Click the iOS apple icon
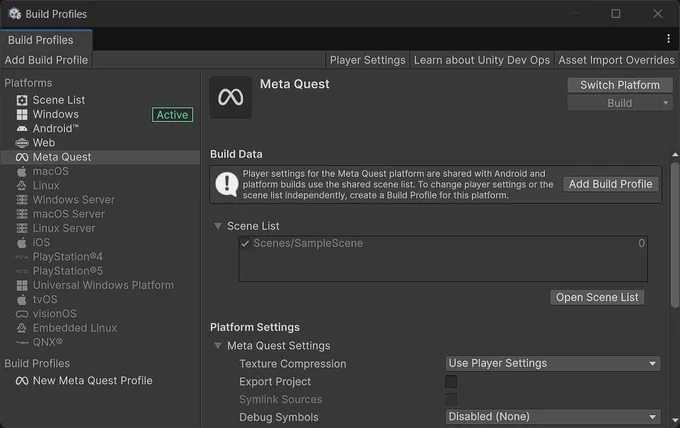The width and height of the screenshot is (680, 428). (x=22, y=242)
